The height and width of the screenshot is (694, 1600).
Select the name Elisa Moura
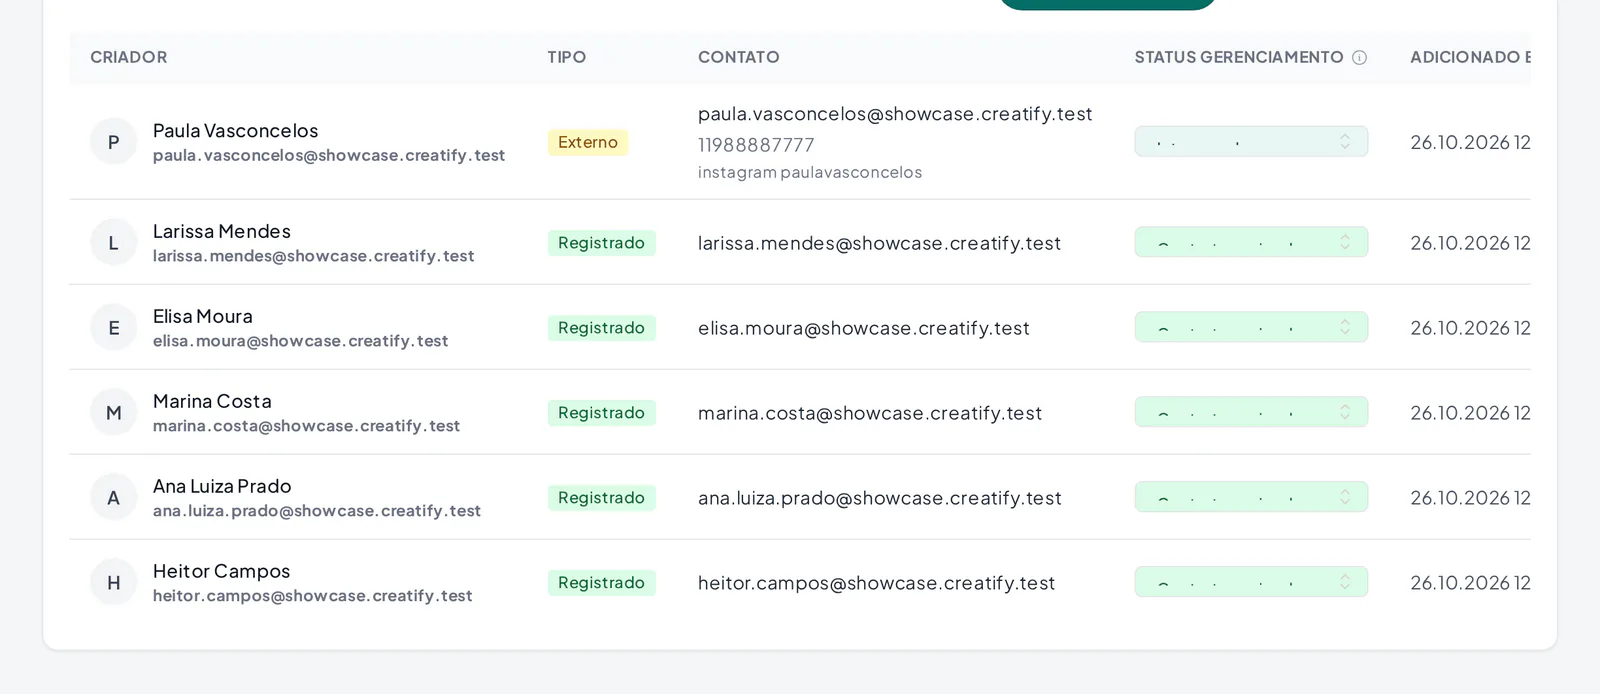point(203,317)
